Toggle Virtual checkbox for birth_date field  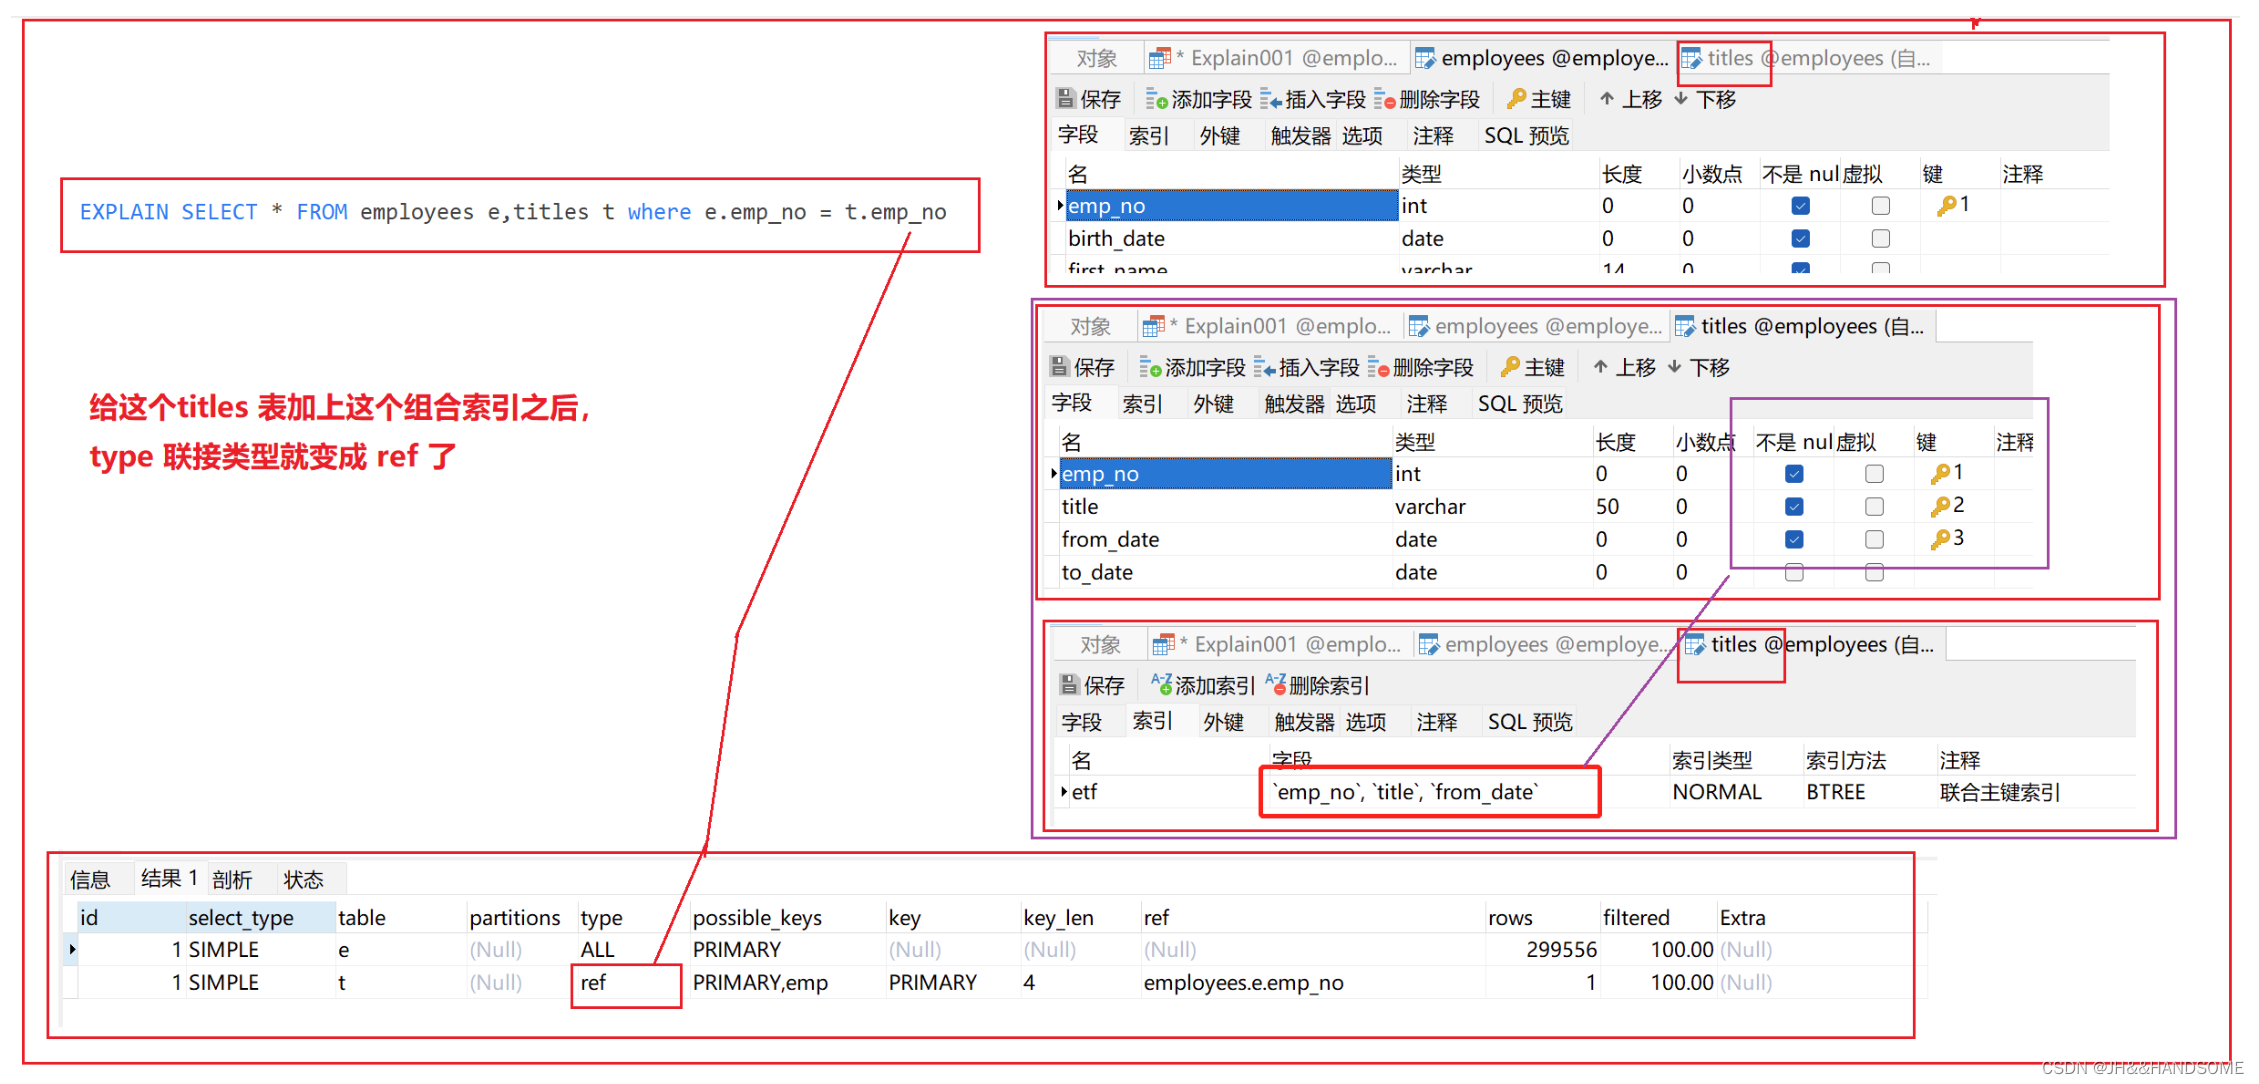point(1880,239)
